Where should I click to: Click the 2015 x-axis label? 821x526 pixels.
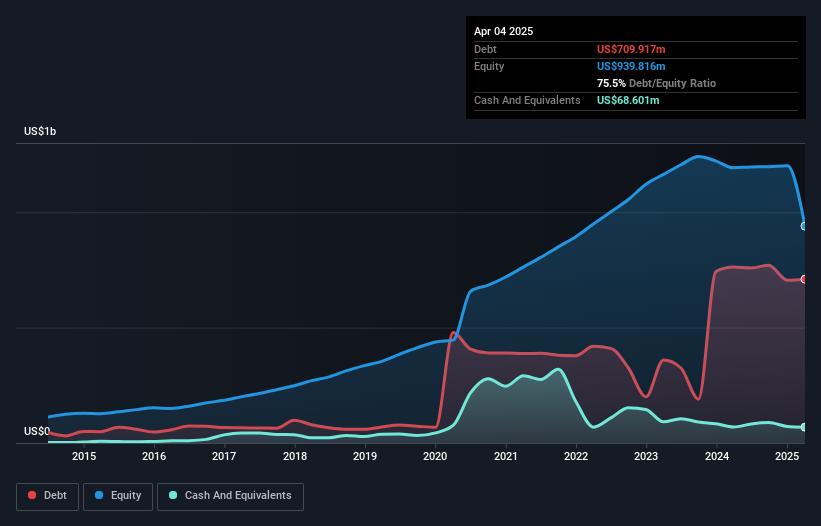[x=84, y=456]
